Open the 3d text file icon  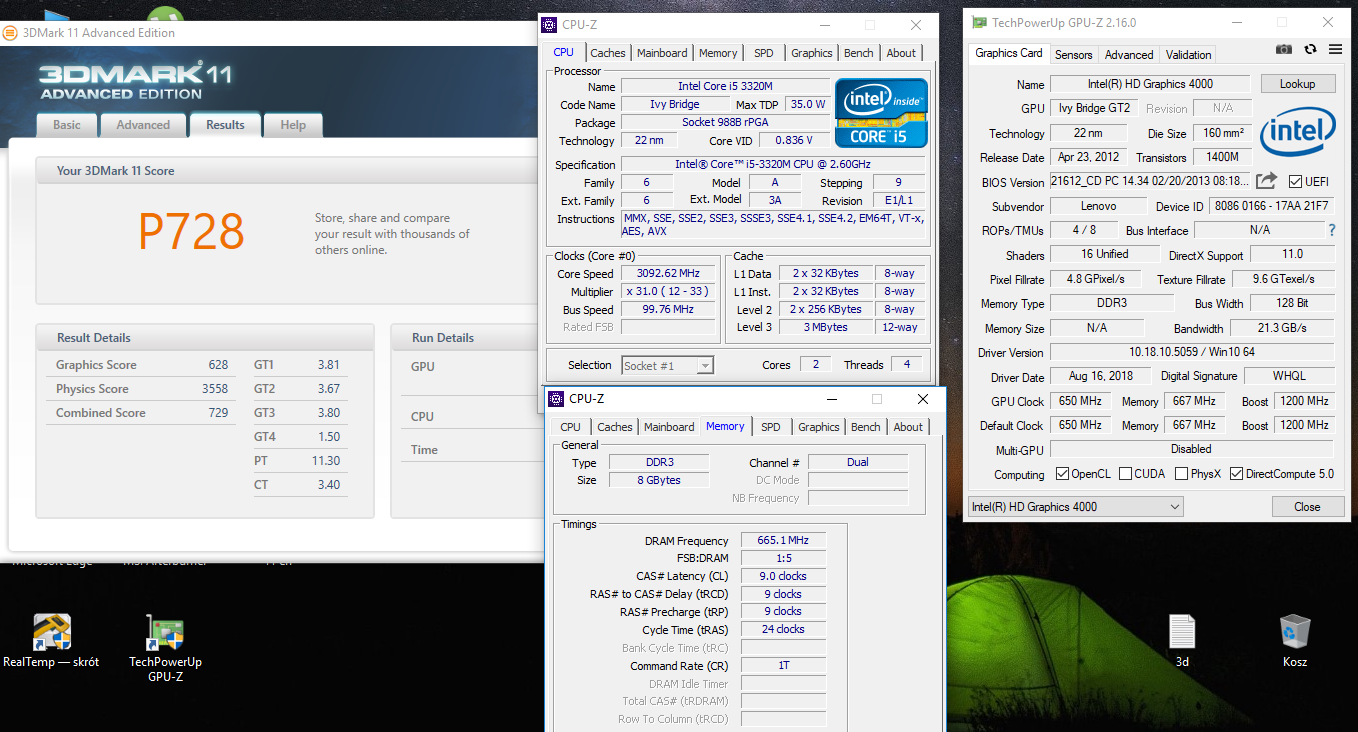[x=1182, y=631]
